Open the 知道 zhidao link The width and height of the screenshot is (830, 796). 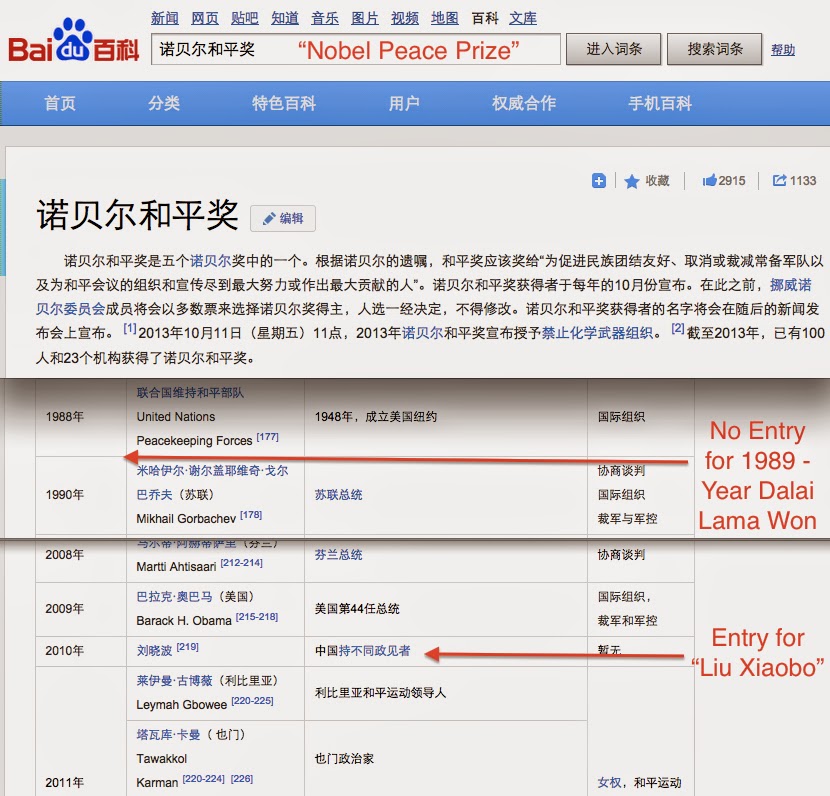point(285,19)
